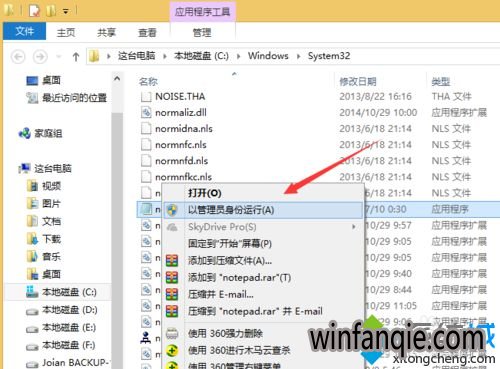This screenshot has height=369, width=500.
Task: Choose 压缩到 "notepad.rar" 并 E-mail entry
Action: tap(255, 311)
